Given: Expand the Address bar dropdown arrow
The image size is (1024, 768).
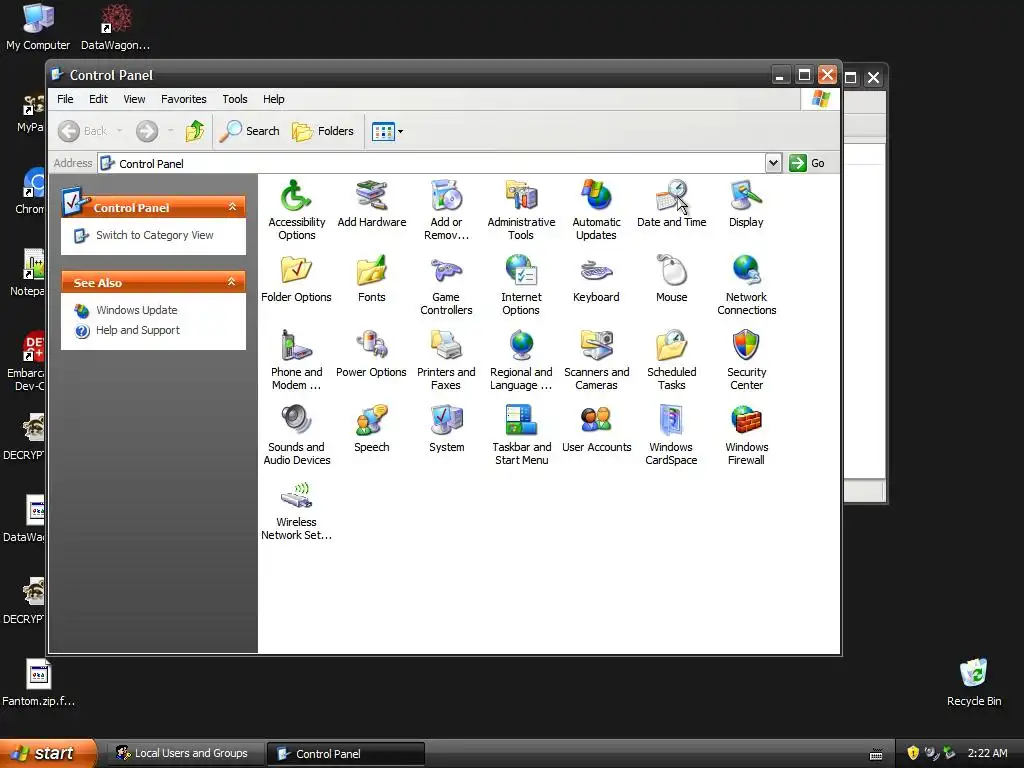Looking at the screenshot, I should (773, 163).
